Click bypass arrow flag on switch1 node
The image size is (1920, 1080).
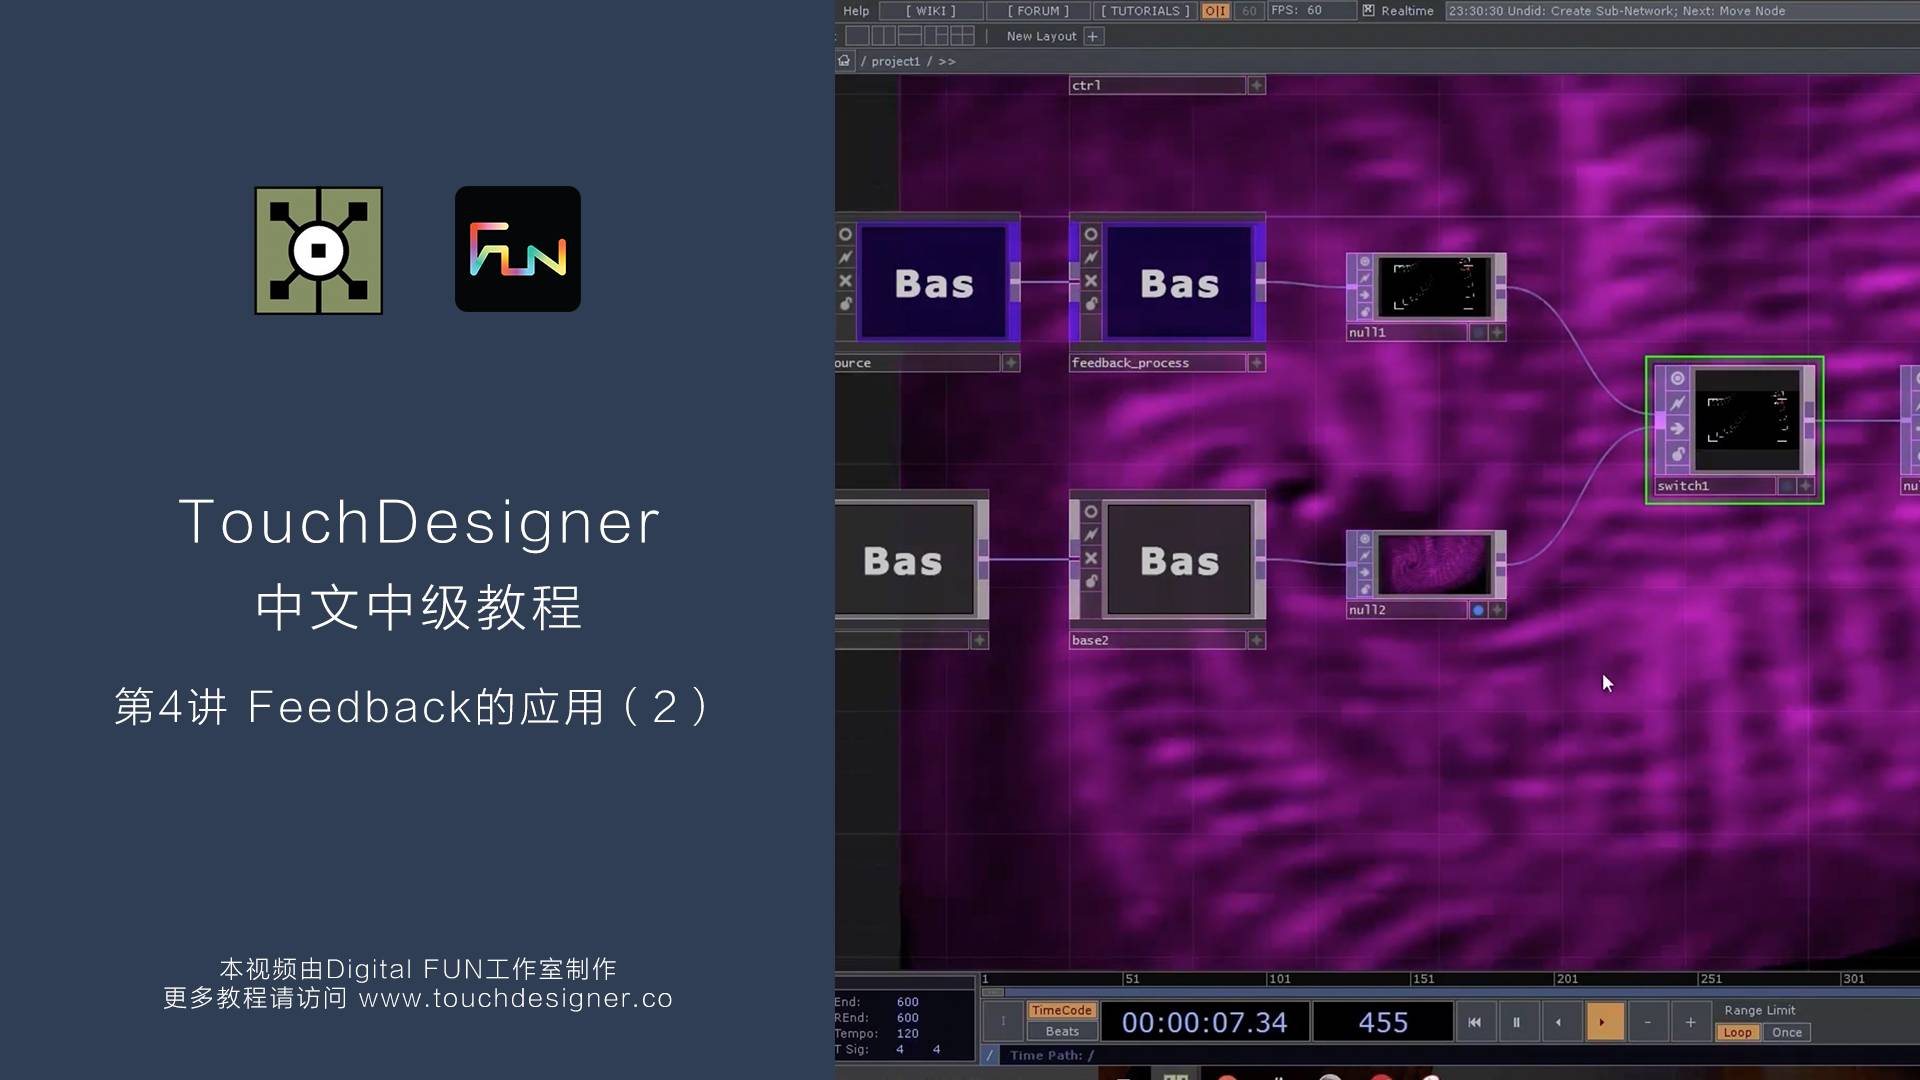tap(1678, 428)
